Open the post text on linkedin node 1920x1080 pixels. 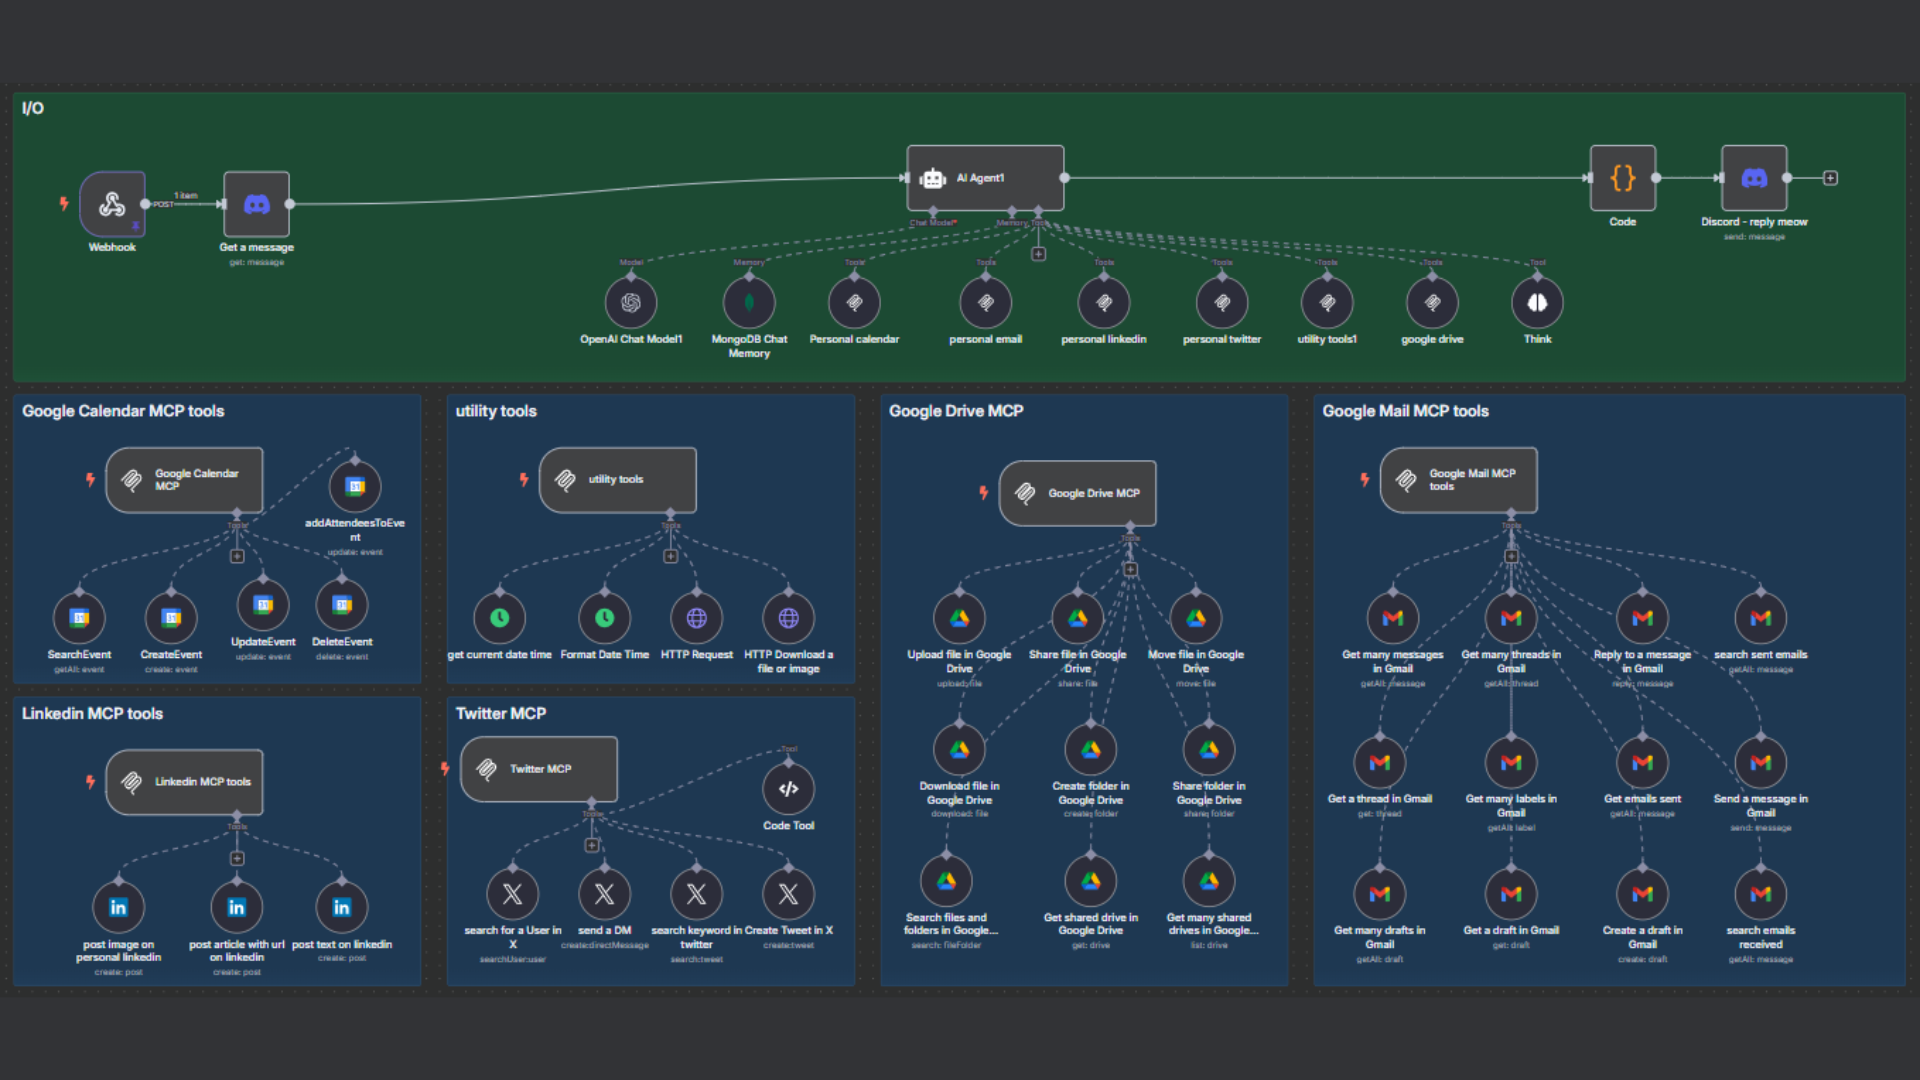(341, 907)
